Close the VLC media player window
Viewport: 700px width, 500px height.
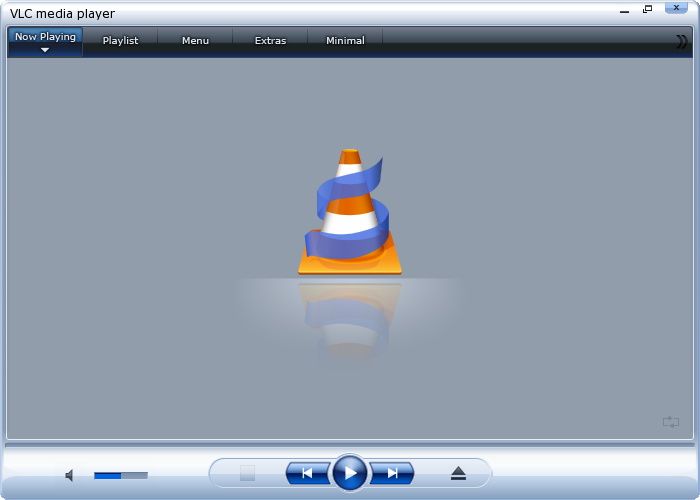[x=676, y=8]
